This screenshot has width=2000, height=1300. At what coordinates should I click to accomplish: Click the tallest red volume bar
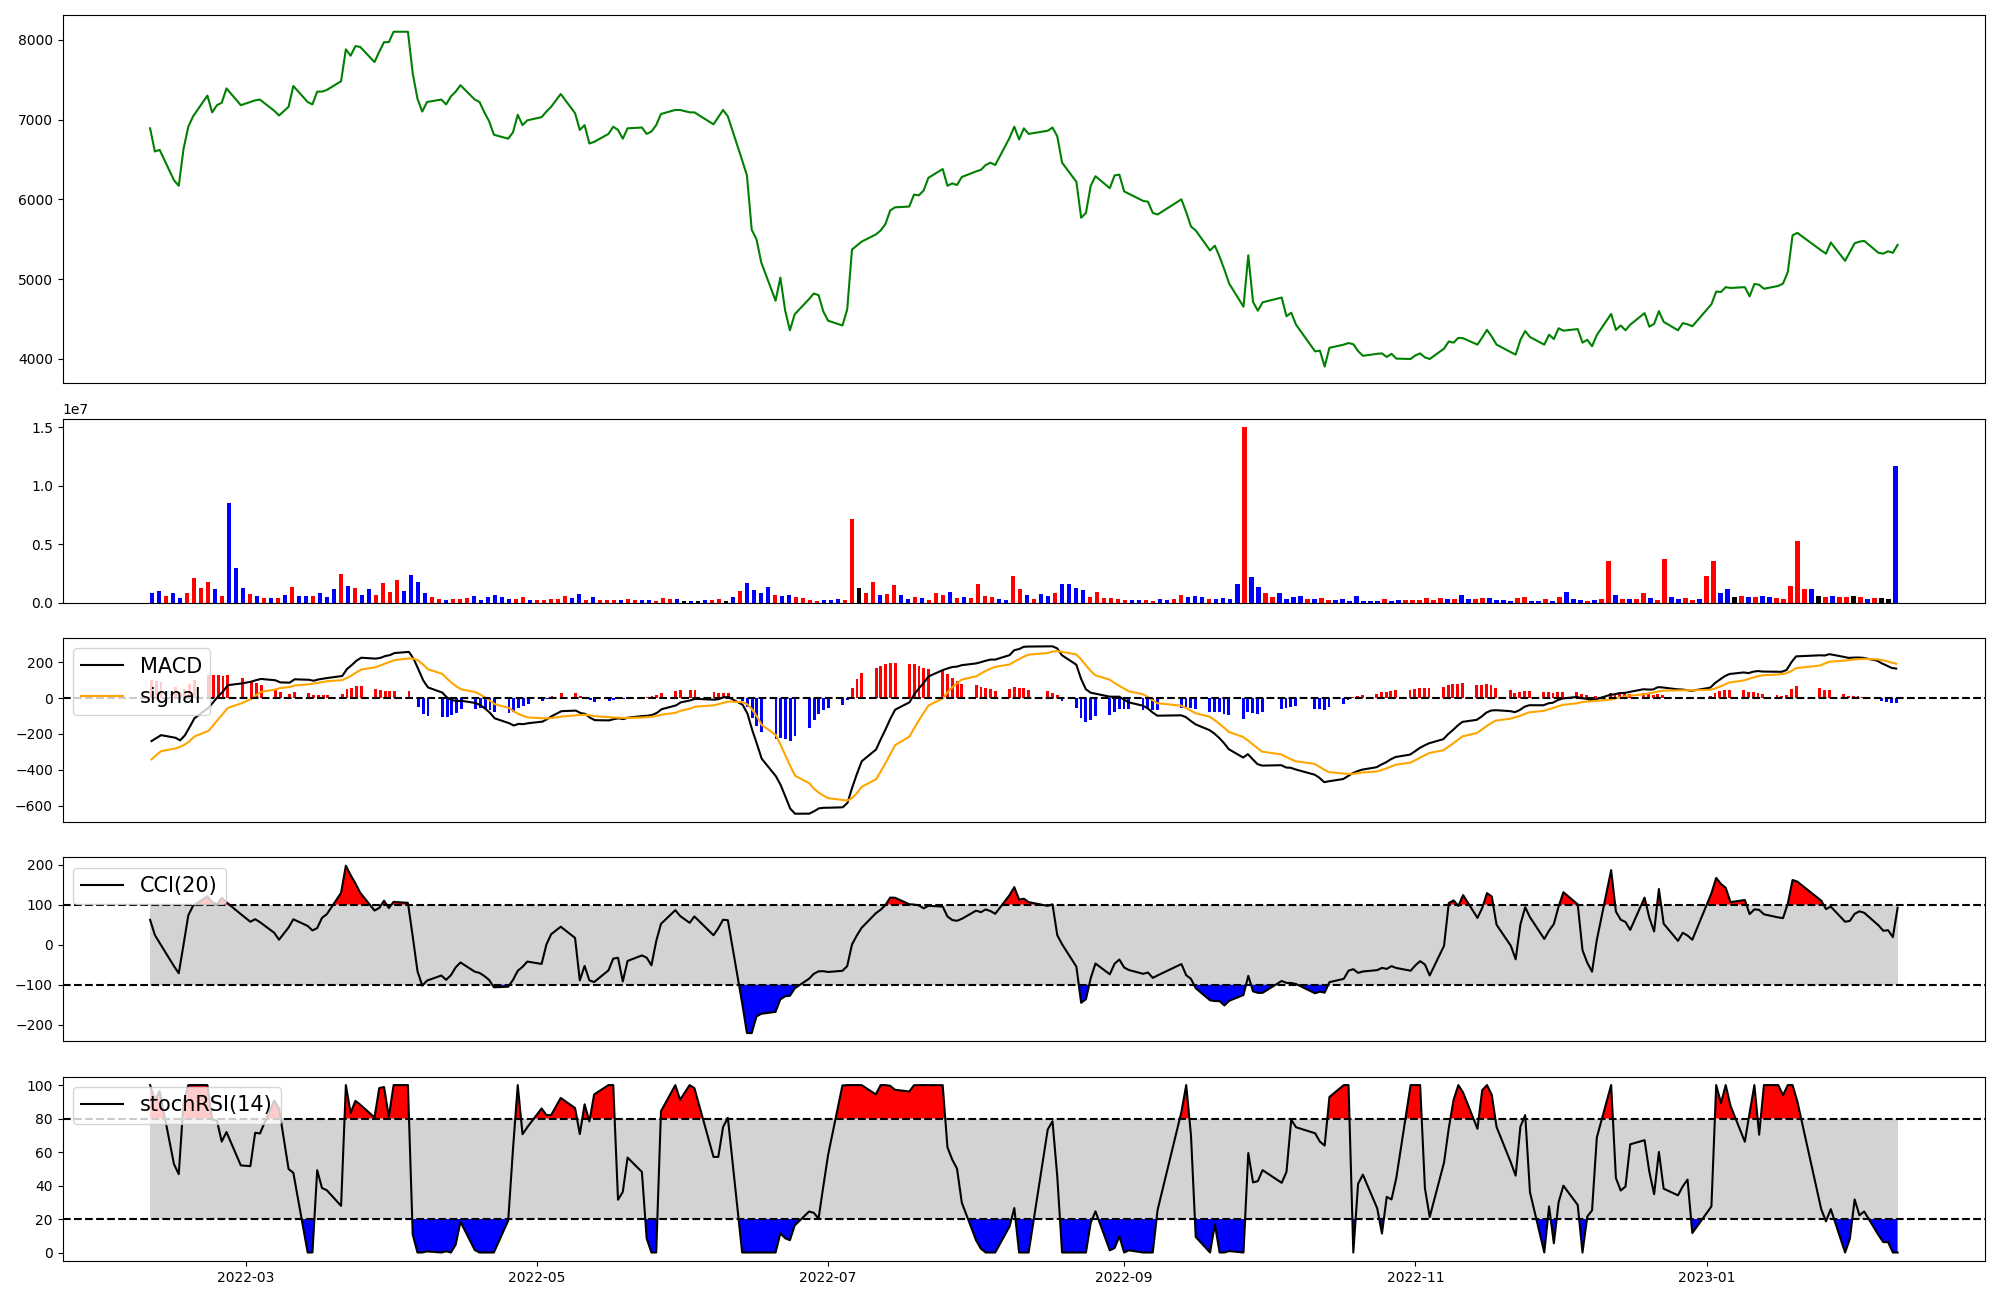tap(1244, 515)
